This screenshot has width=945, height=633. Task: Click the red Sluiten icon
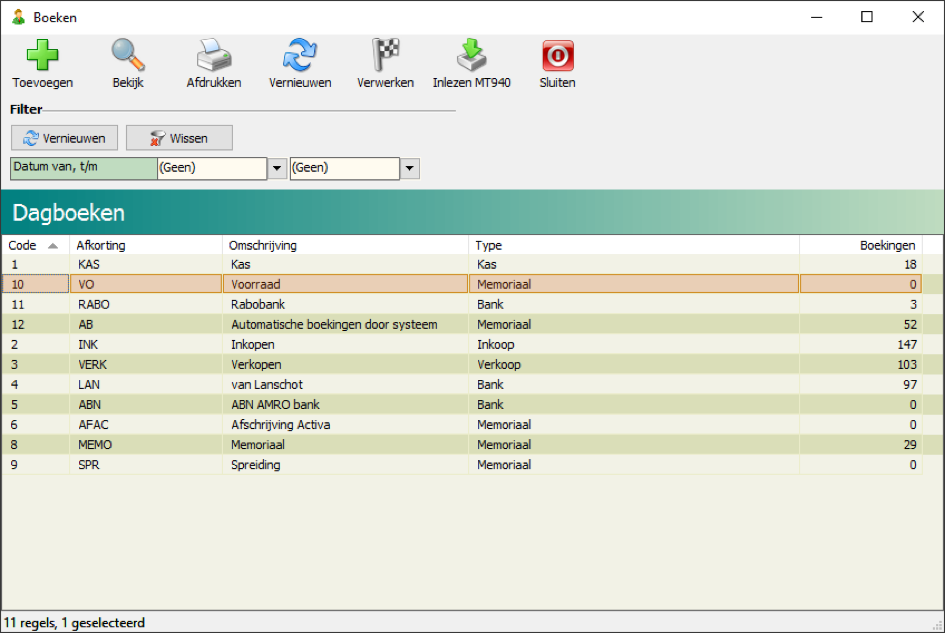(x=557, y=55)
